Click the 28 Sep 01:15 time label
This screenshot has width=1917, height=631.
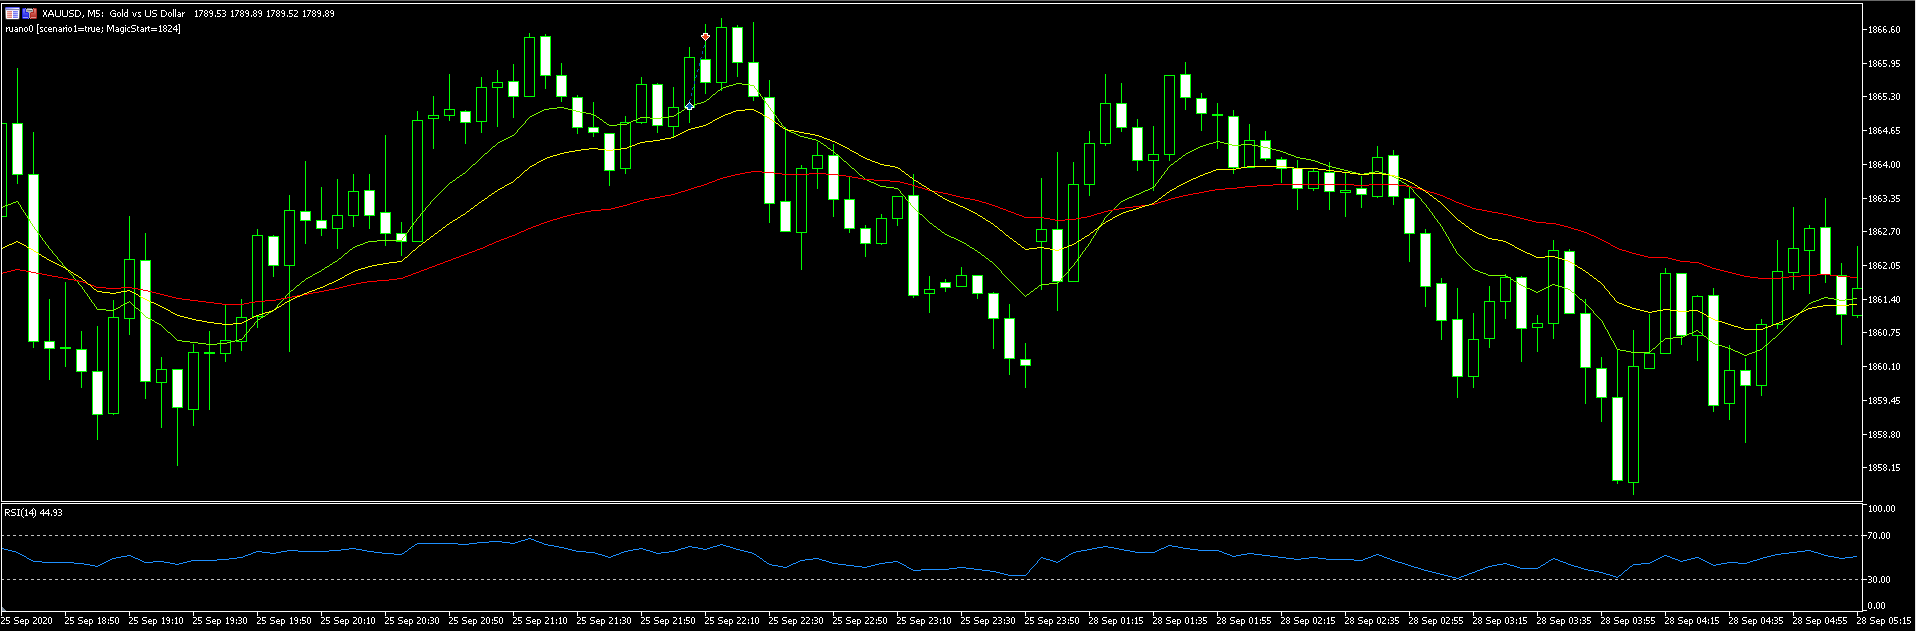click(x=1118, y=621)
